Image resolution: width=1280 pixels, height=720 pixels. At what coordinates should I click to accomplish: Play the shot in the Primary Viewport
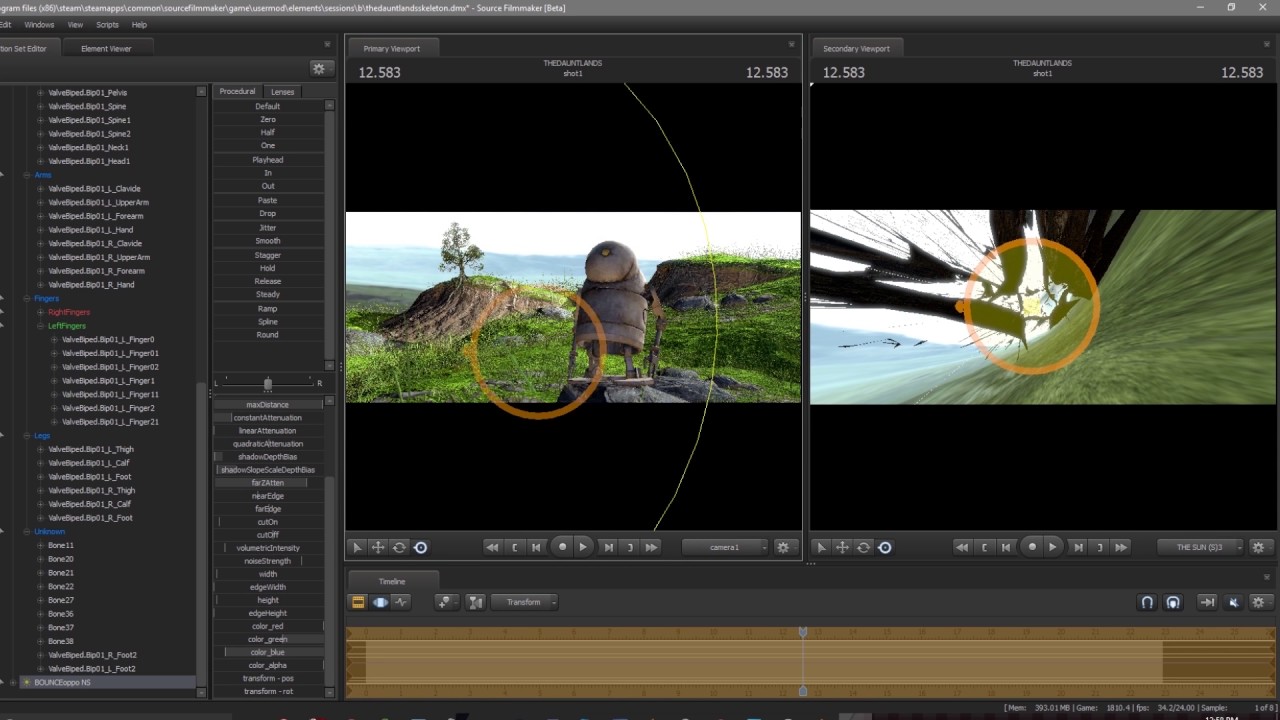click(583, 547)
